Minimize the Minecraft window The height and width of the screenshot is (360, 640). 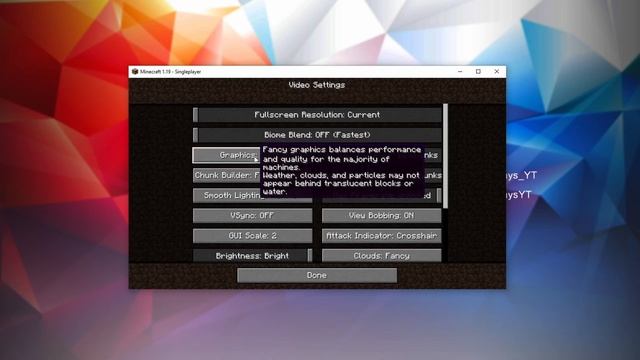coord(460,71)
